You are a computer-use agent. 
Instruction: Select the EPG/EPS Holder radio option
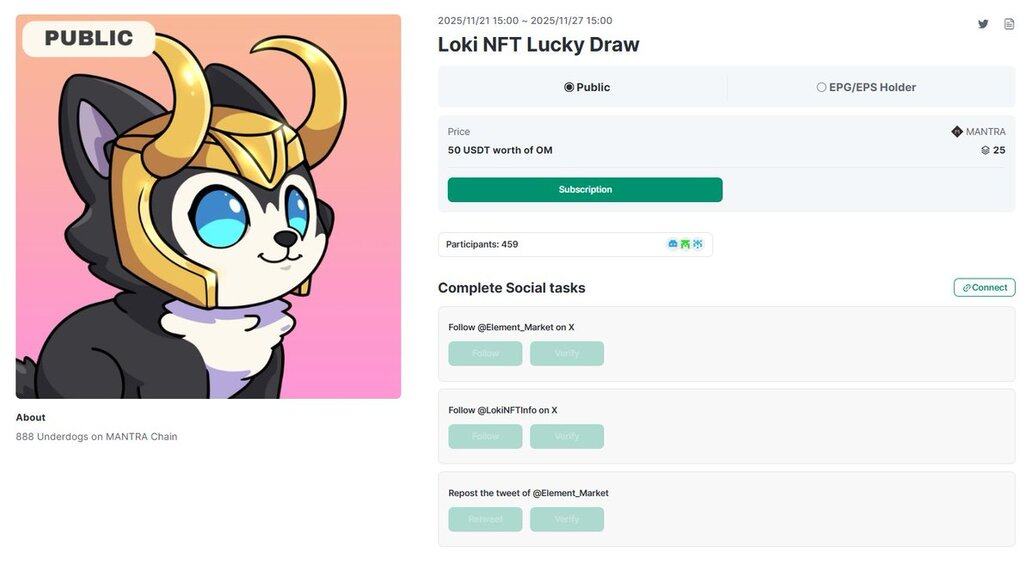click(x=822, y=87)
